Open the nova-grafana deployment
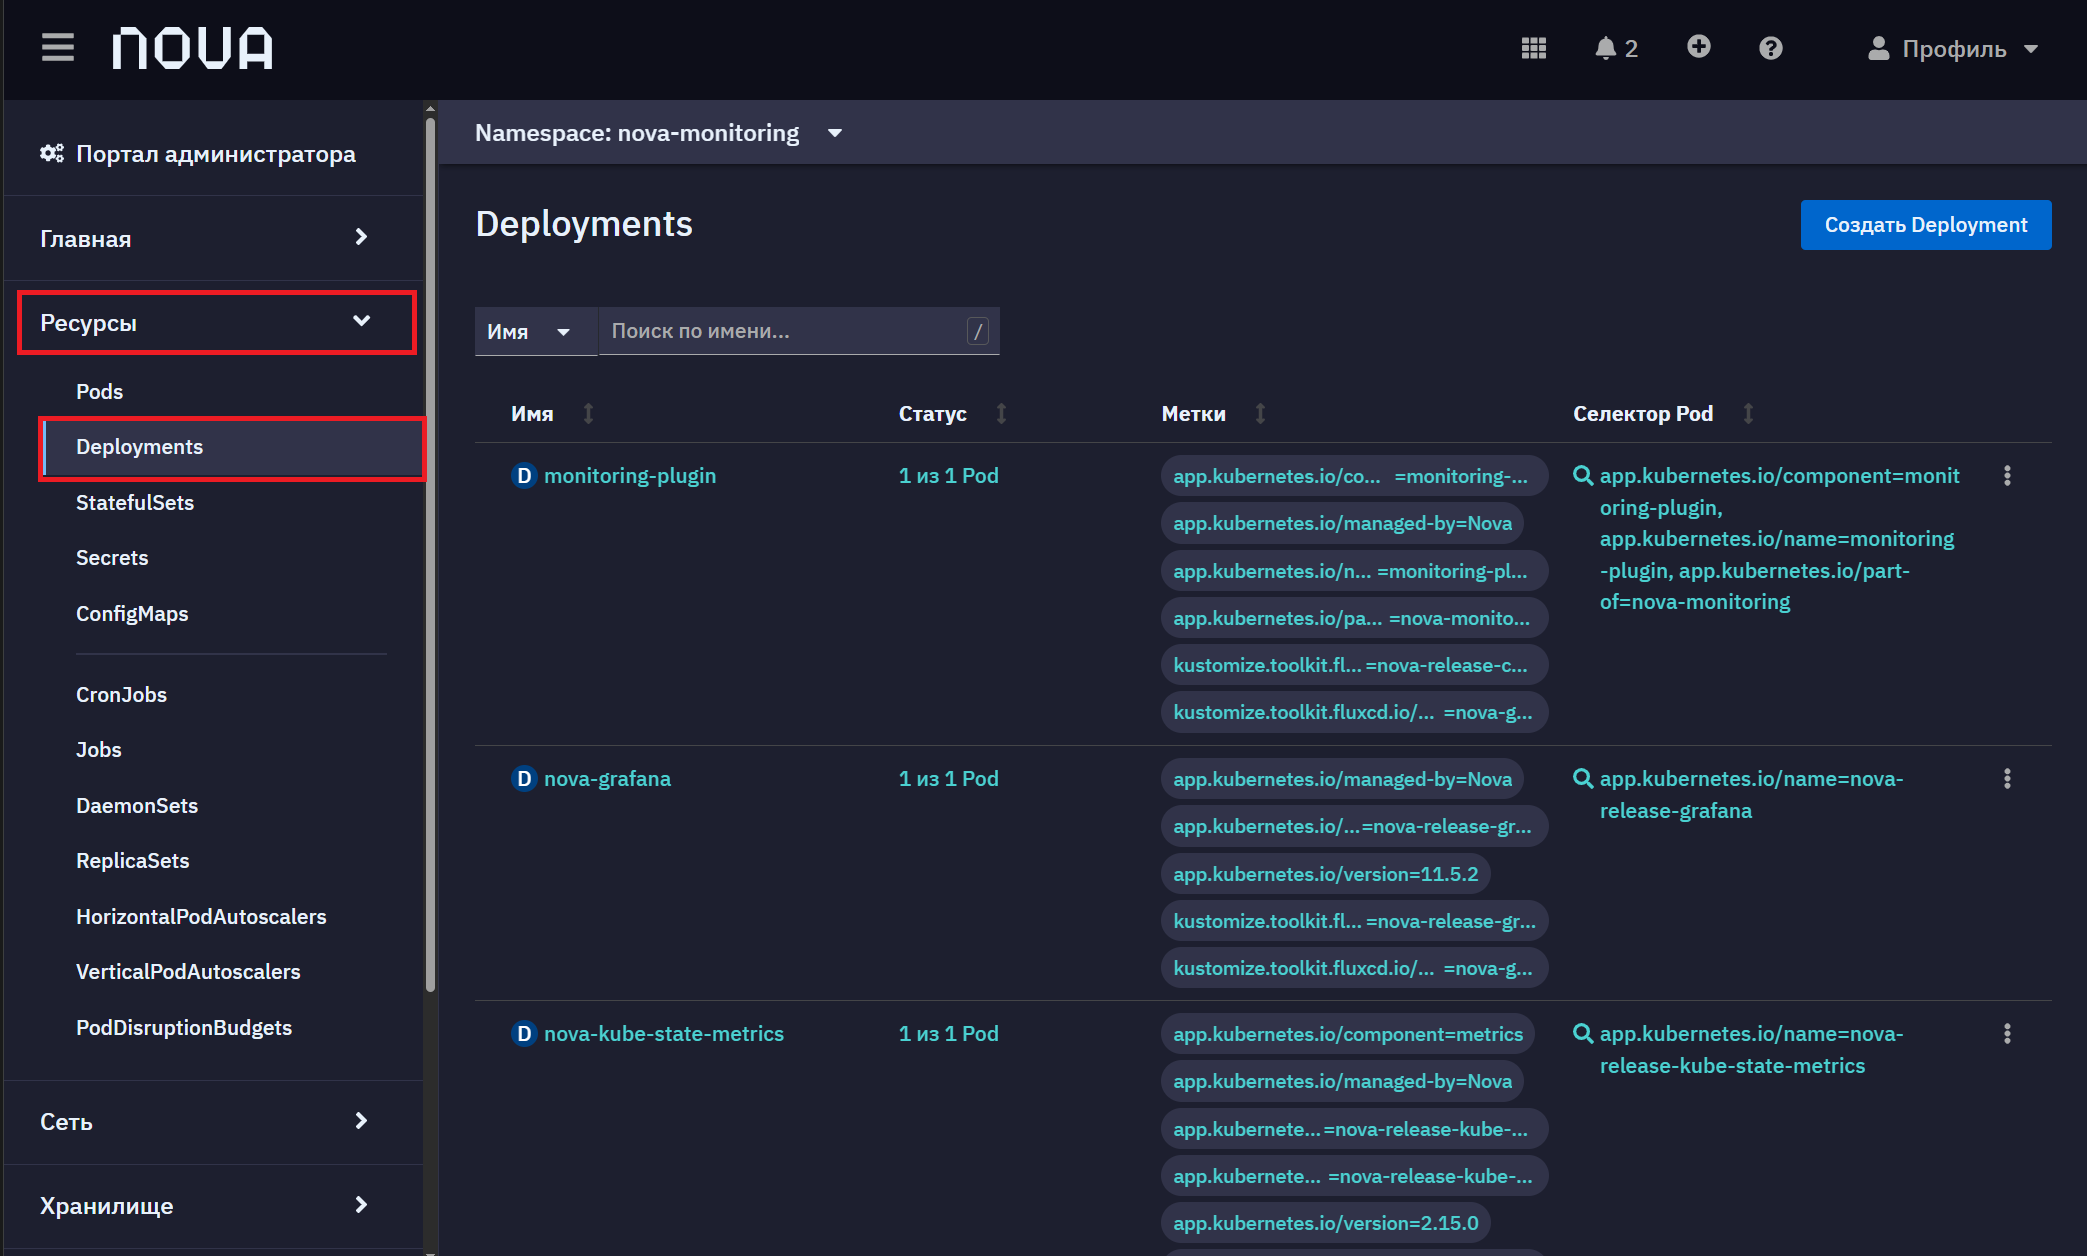Screen dimensions: 2087x1256 [x=607, y=778]
